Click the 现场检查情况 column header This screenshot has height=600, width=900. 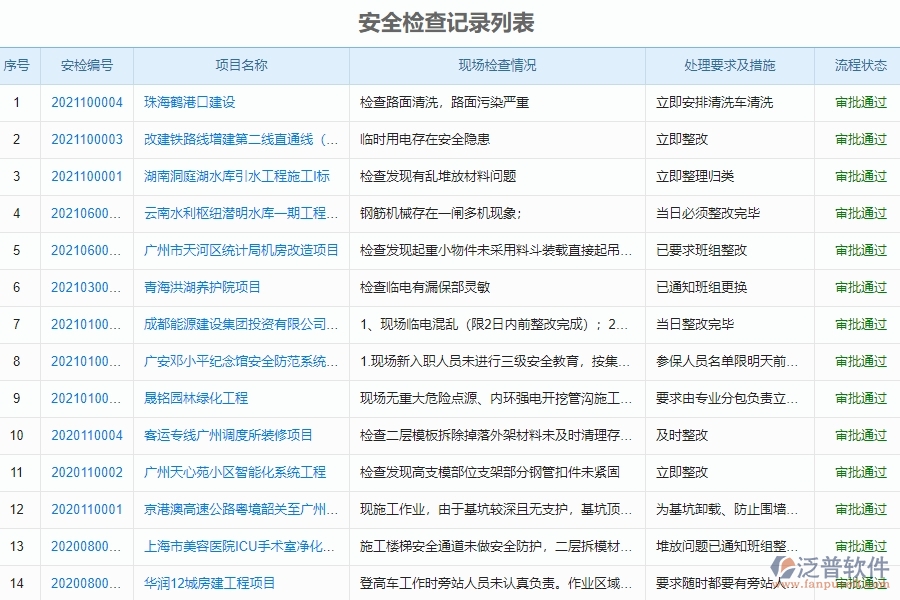497,66
